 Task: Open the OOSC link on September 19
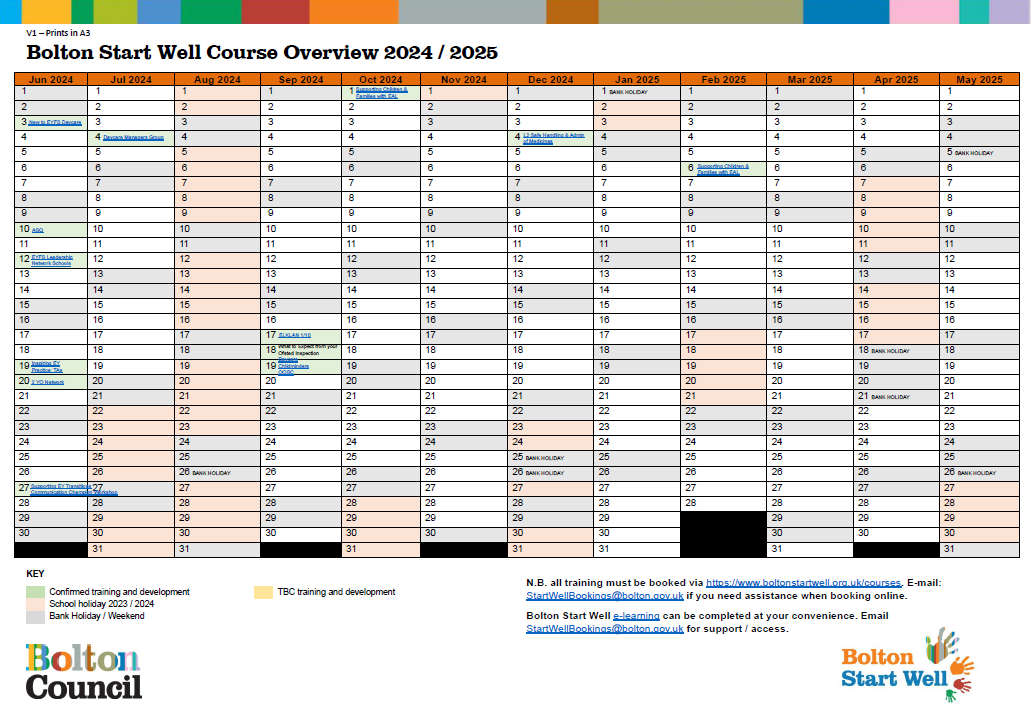(286, 372)
